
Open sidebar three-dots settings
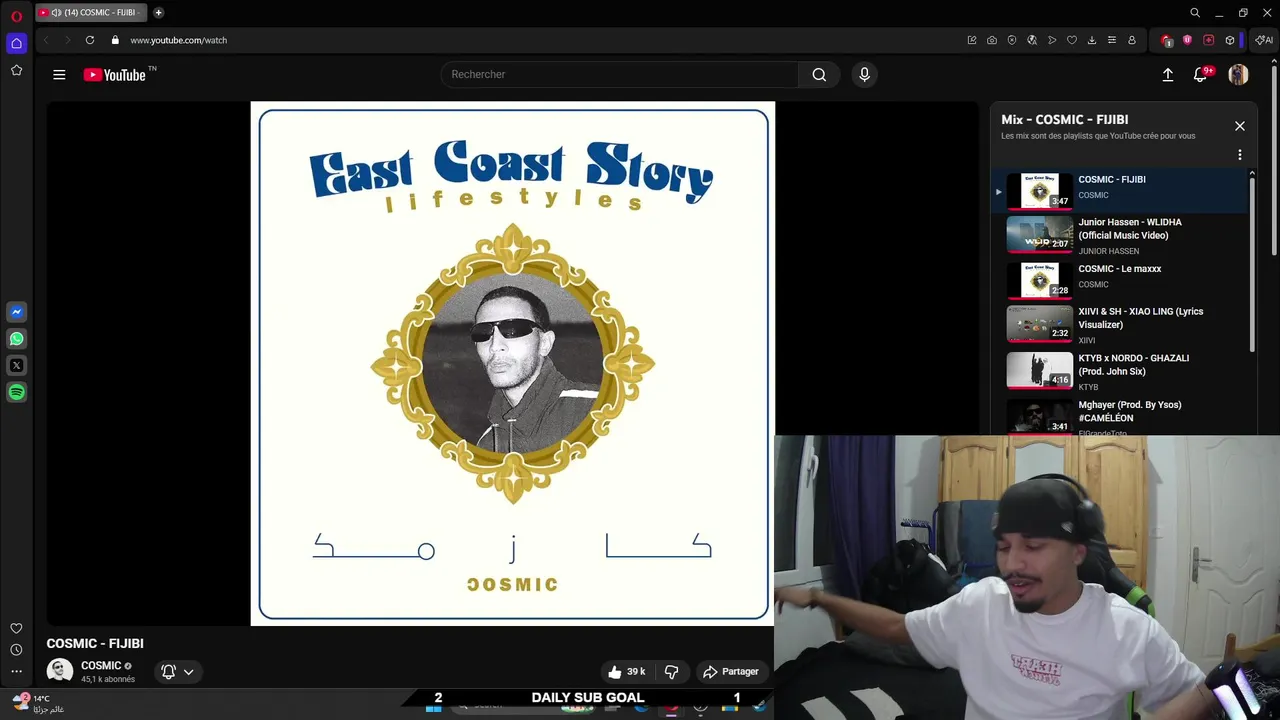pos(16,672)
